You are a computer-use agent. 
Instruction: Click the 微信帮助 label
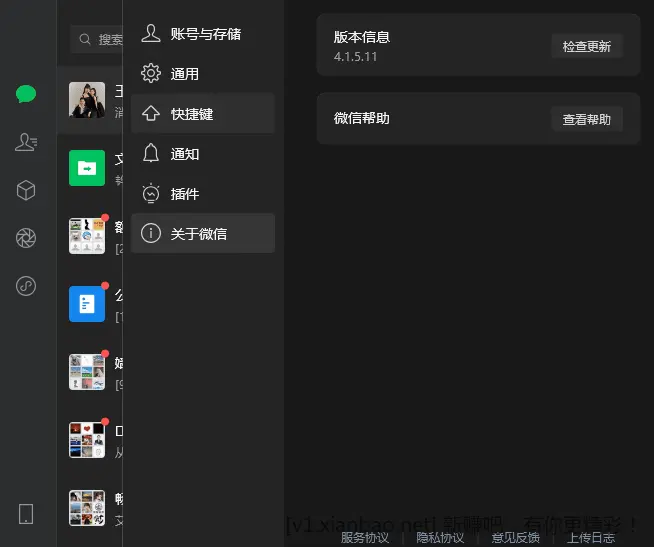pos(362,118)
